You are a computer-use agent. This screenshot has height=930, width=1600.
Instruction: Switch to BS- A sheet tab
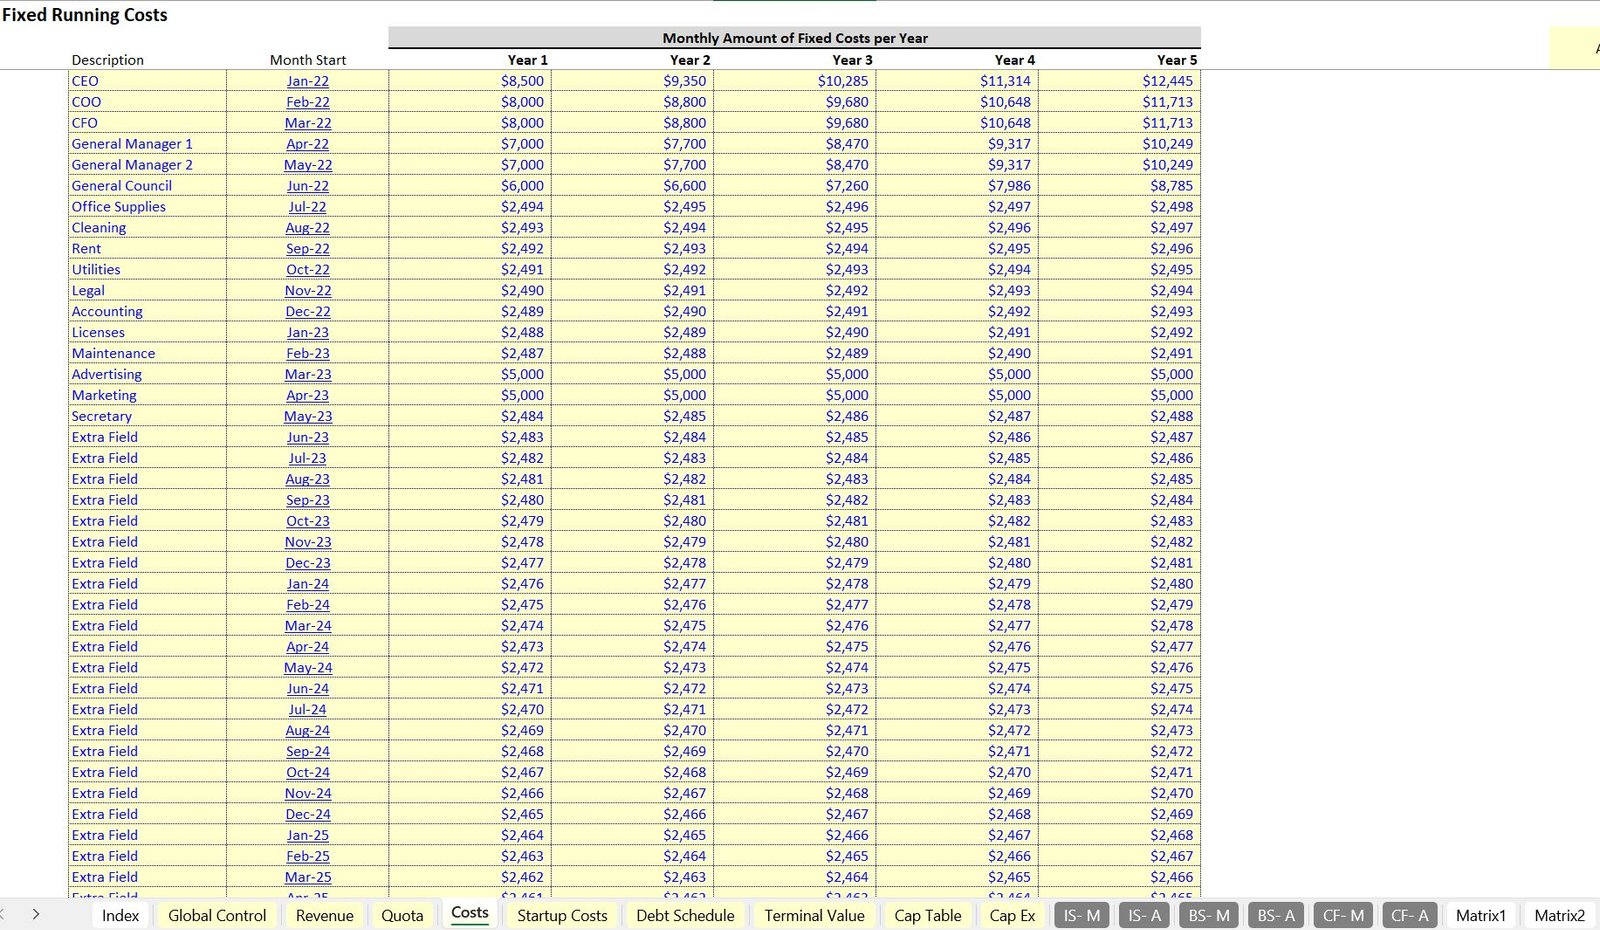tap(1276, 915)
